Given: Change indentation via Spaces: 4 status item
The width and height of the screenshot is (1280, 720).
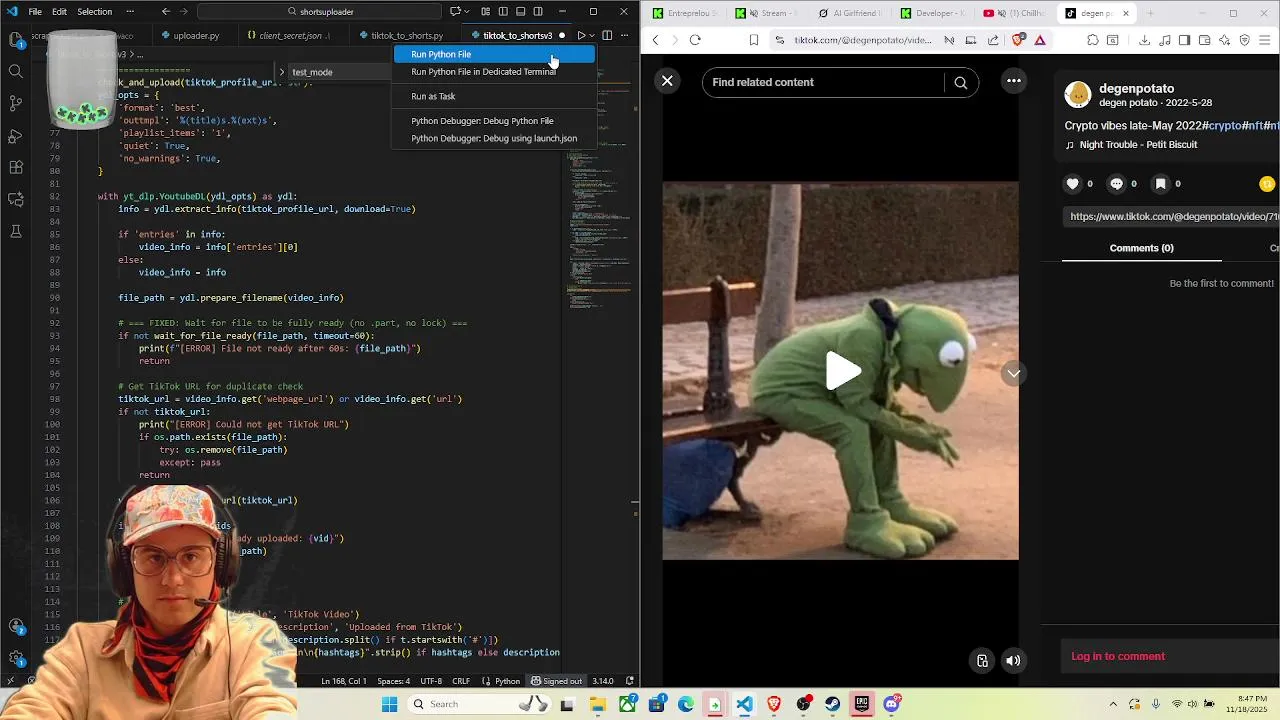Looking at the screenshot, I should tap(393, 681).
